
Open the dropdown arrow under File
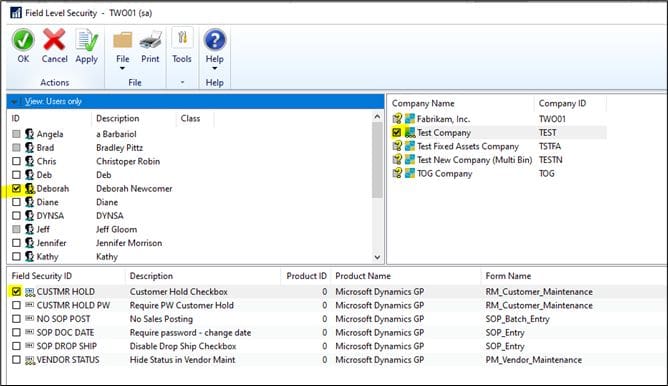click(x=122, y=69)
